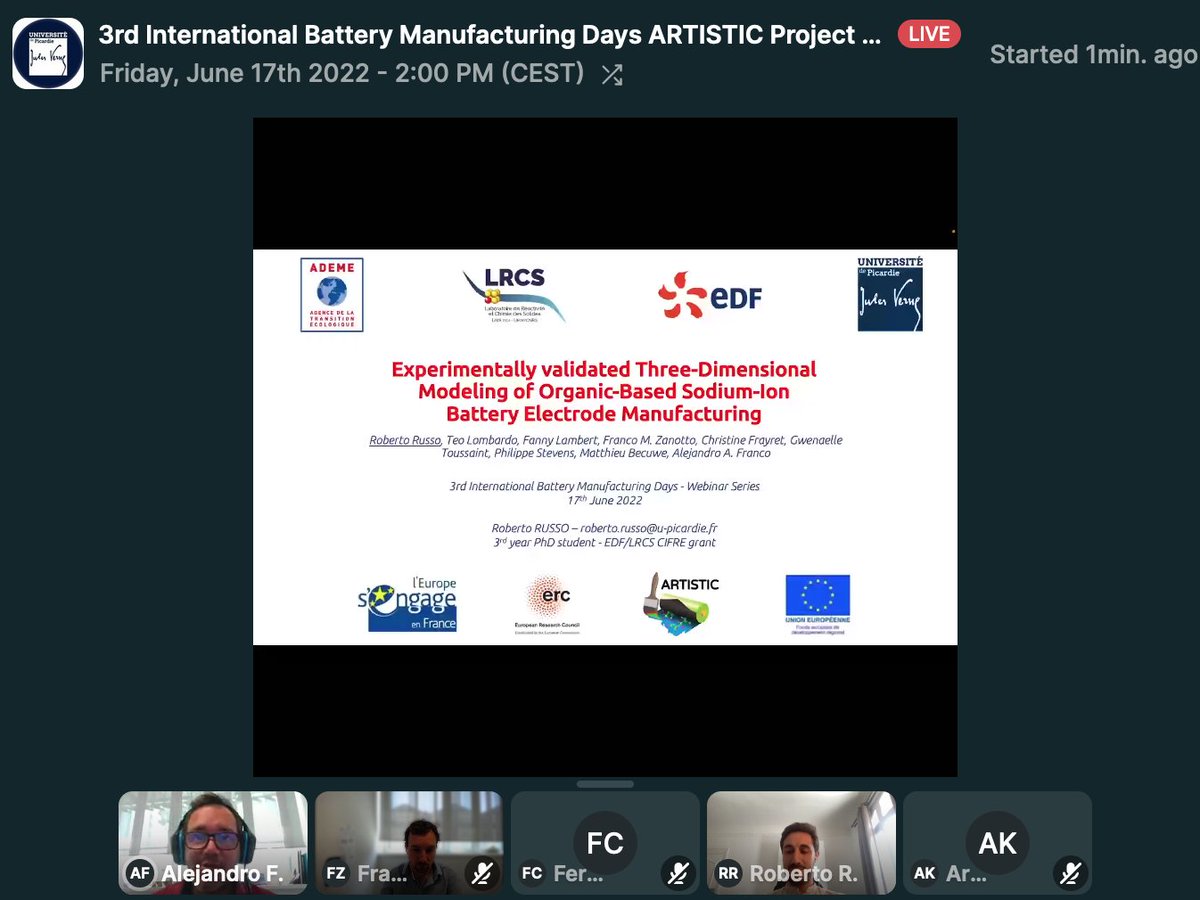Click the red slide title 'Experimentally validated Three-Dimensional Modeling'
This screenshot has height=900, width=1200.
(604, 391)
